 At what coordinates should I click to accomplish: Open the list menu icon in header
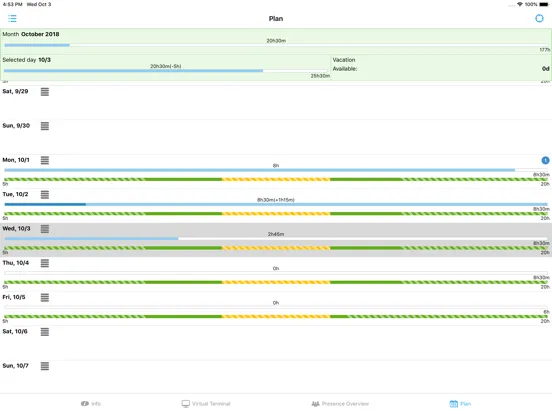click(12, 18)
